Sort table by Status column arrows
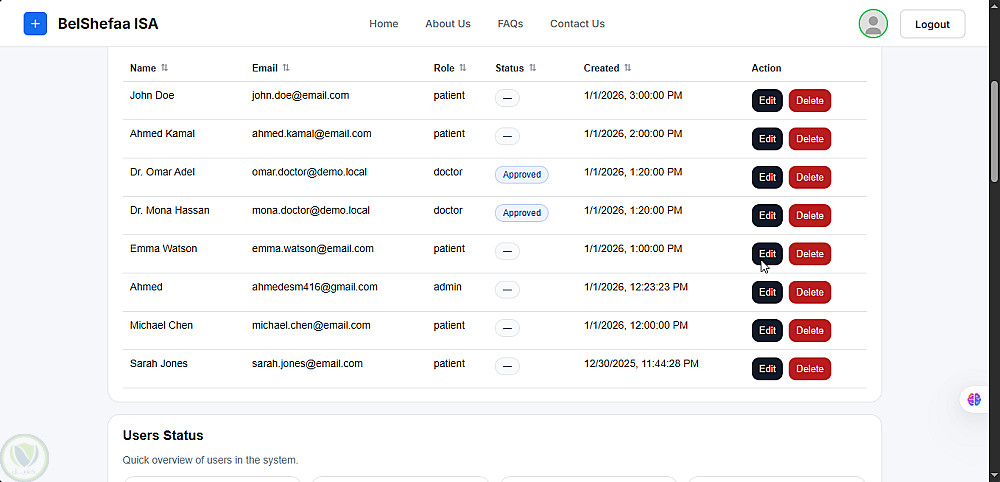This screenshot has height=482, width=1000. [x=533, y=68]
